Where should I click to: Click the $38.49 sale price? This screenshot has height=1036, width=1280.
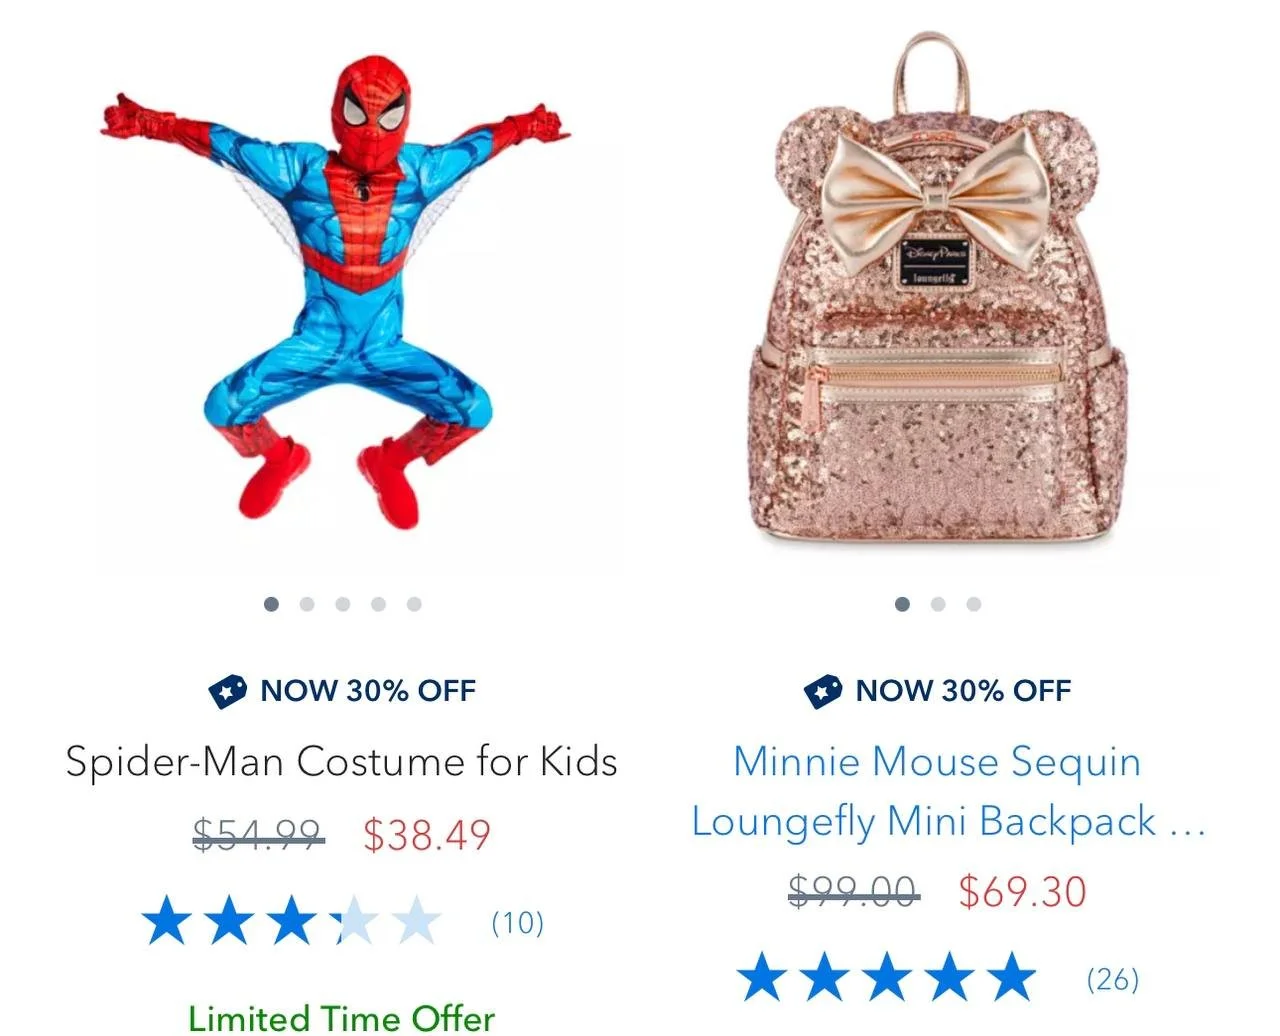(x=427, y=835)
